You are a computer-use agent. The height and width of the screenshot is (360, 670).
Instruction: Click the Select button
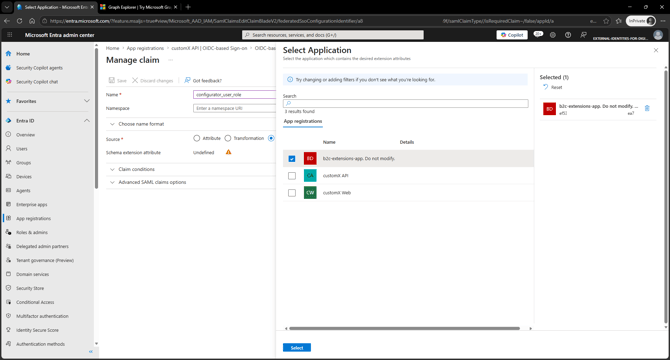pos(297,348)
